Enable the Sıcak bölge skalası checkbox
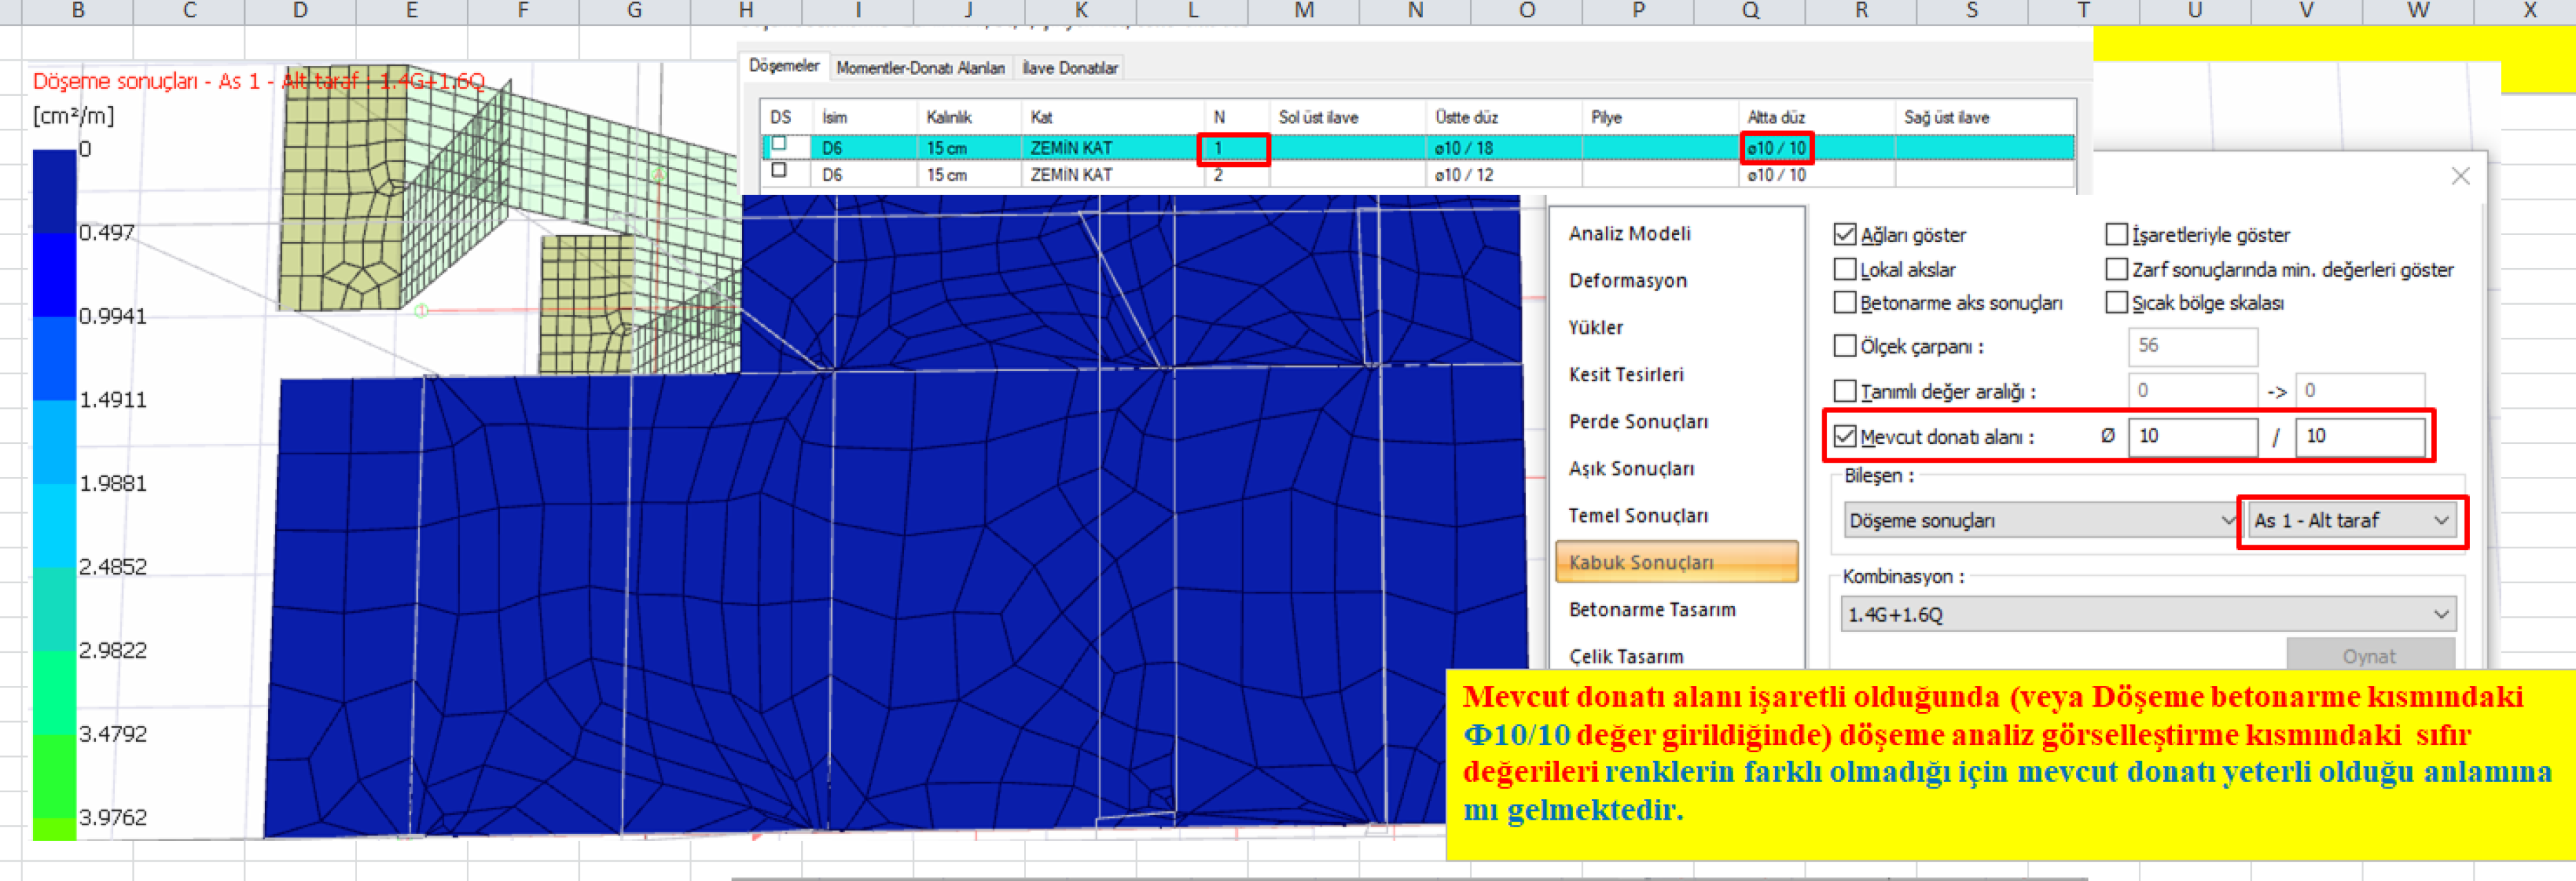Viewport: 2576px width, 881px height. click(x=2116, y=302)
